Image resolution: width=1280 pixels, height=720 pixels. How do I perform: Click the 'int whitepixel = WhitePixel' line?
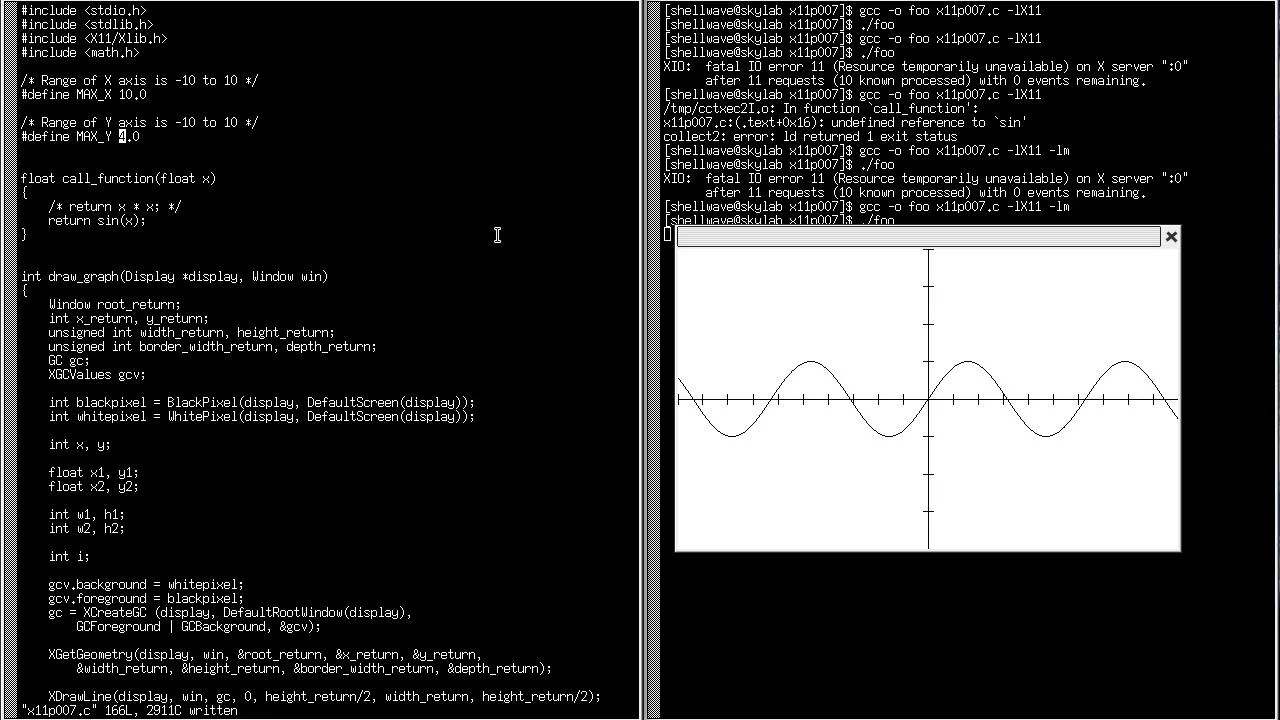point(262,417)
